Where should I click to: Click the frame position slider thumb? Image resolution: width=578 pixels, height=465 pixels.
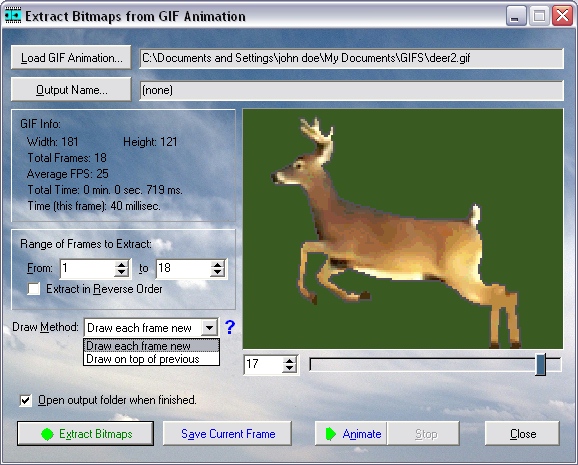540,364
